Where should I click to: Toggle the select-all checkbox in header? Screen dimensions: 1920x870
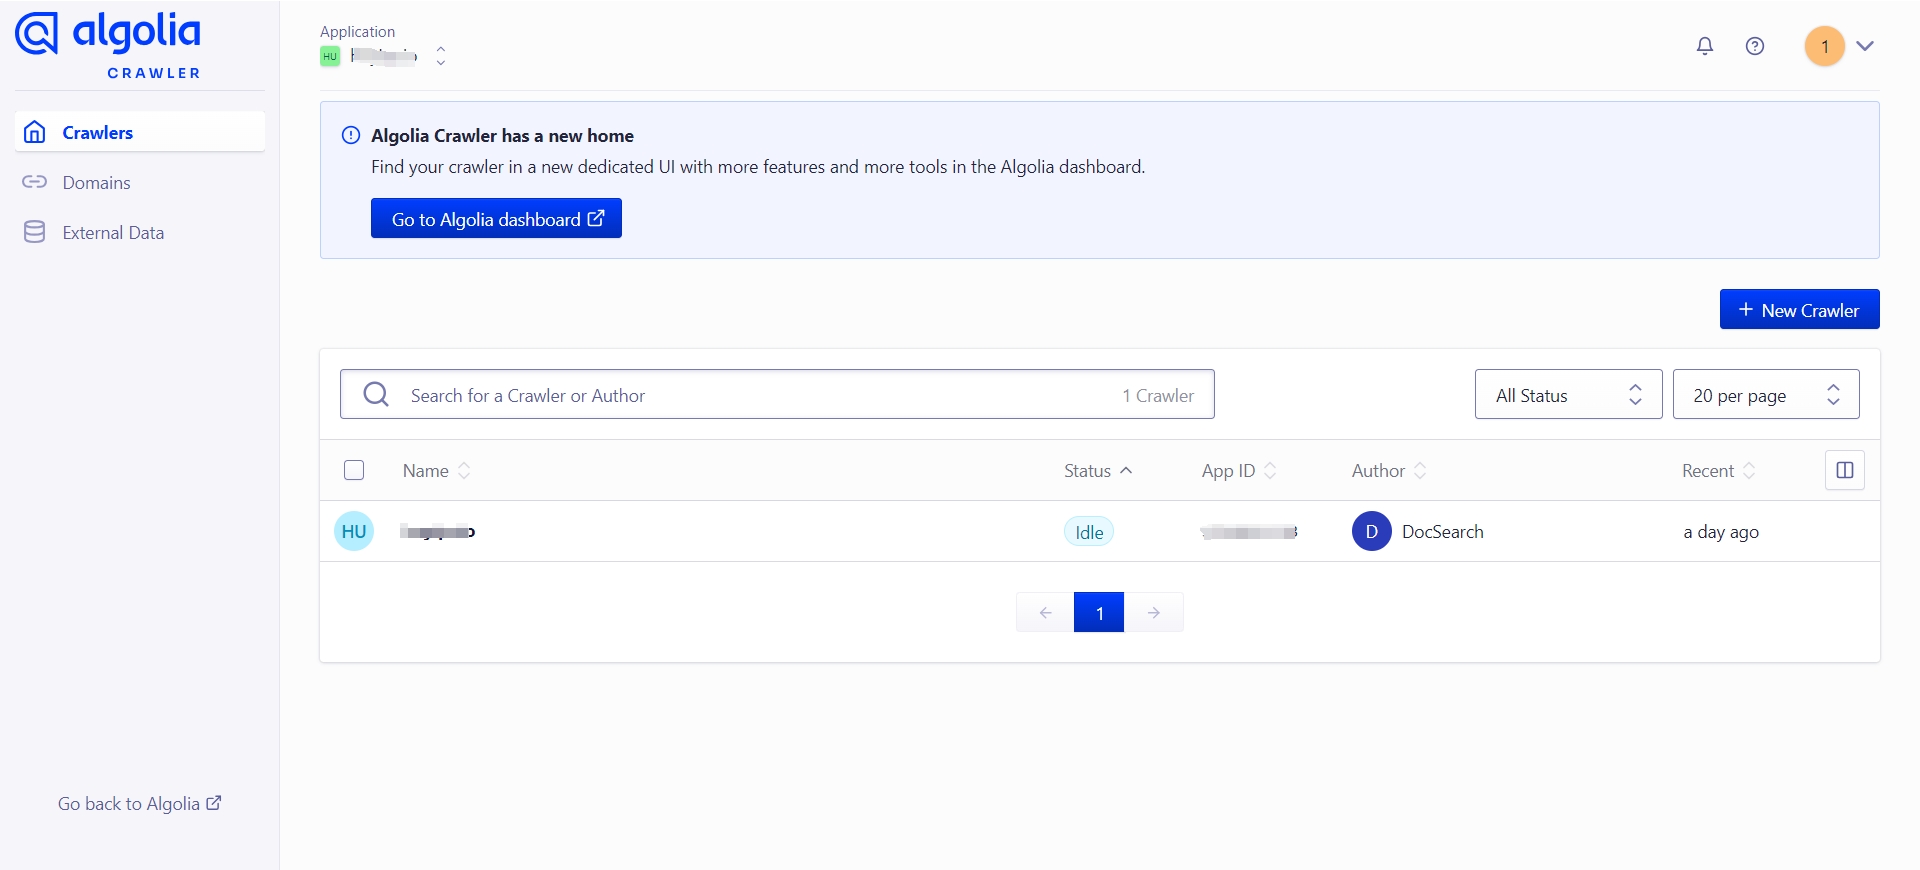(354, 470)
